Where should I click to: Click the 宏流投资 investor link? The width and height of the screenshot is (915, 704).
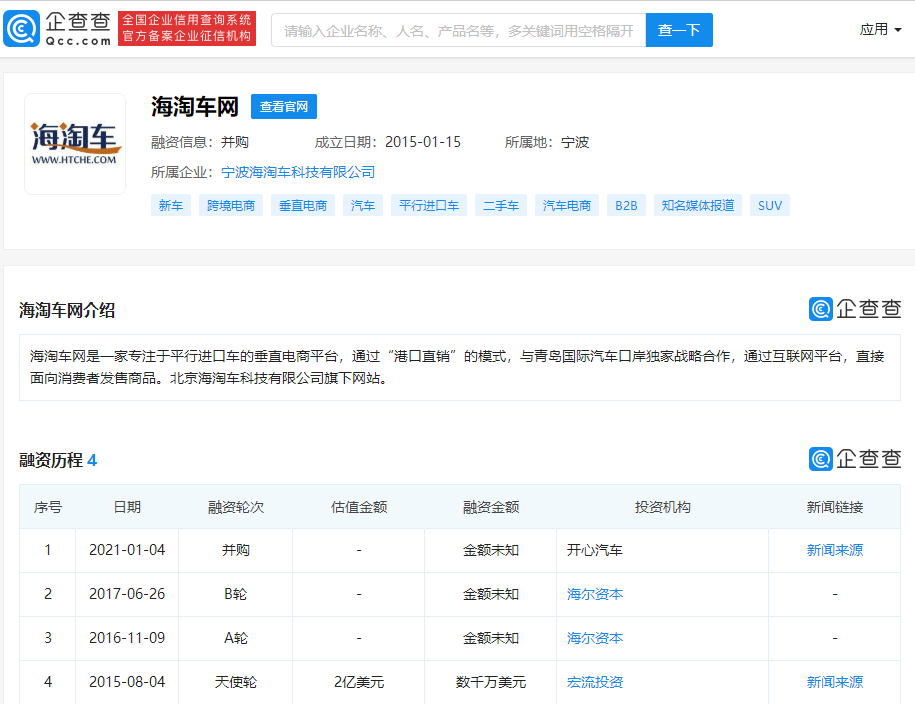click(x=595, y=682)
